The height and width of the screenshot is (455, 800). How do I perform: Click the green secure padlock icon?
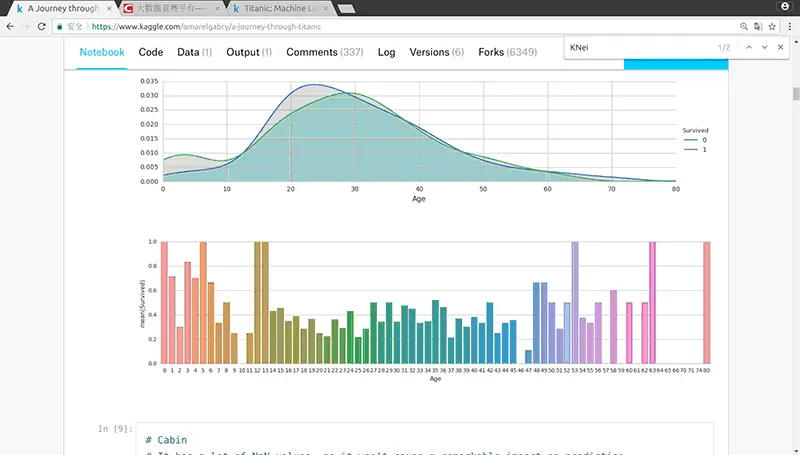[60, 27]
